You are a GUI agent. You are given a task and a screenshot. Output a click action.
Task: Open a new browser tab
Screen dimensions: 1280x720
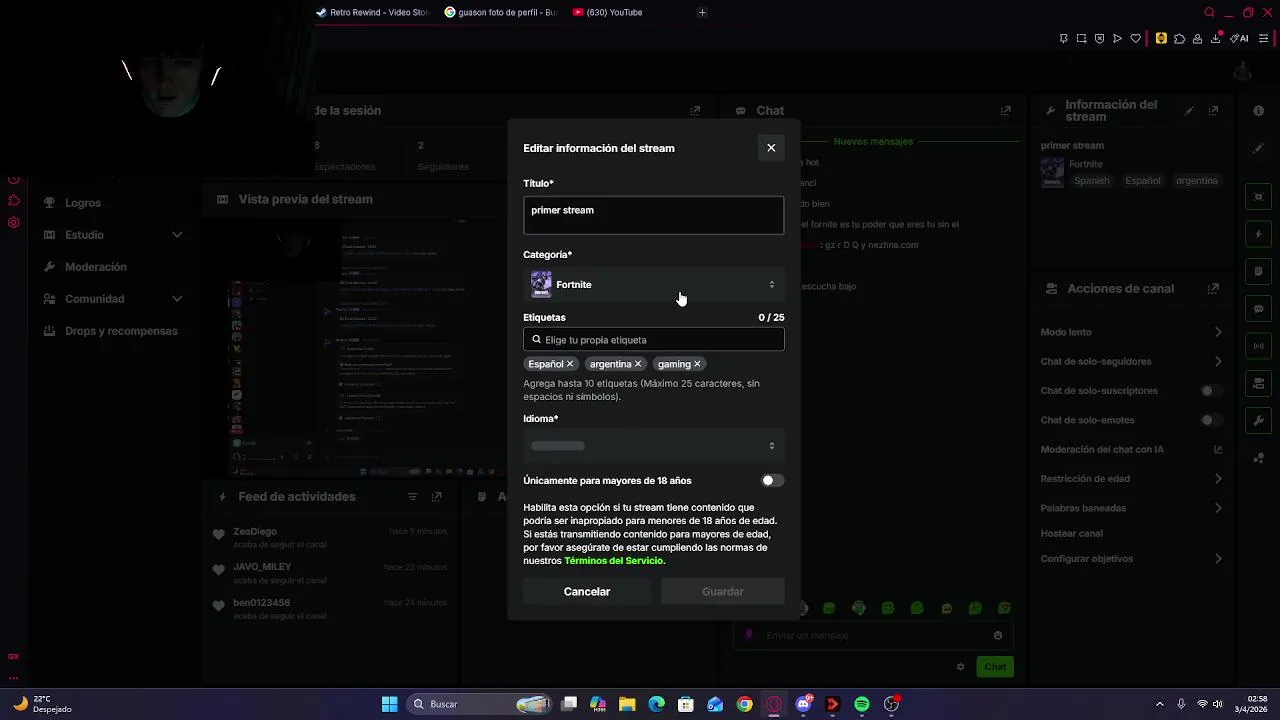(702, 13)
